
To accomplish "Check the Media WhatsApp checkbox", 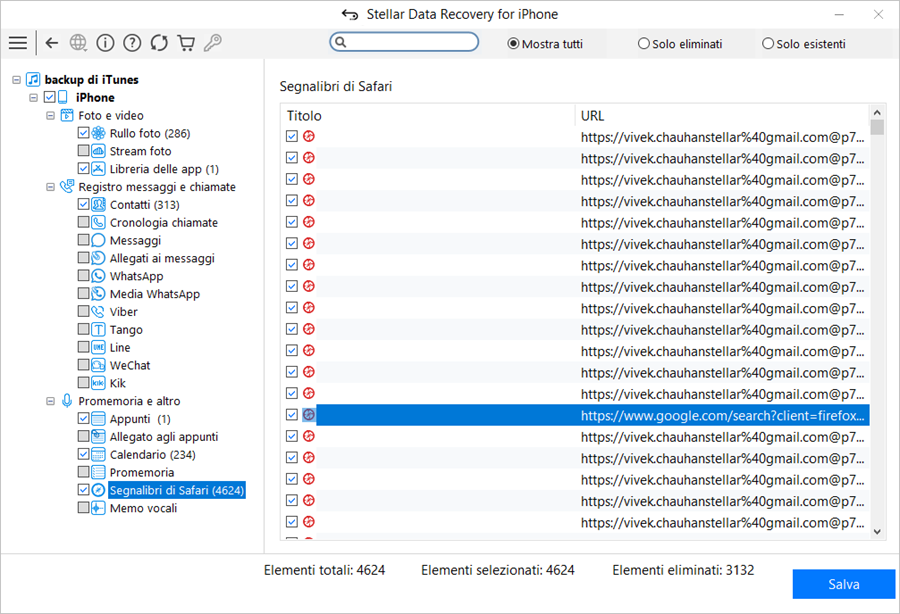I will (83, 294).
